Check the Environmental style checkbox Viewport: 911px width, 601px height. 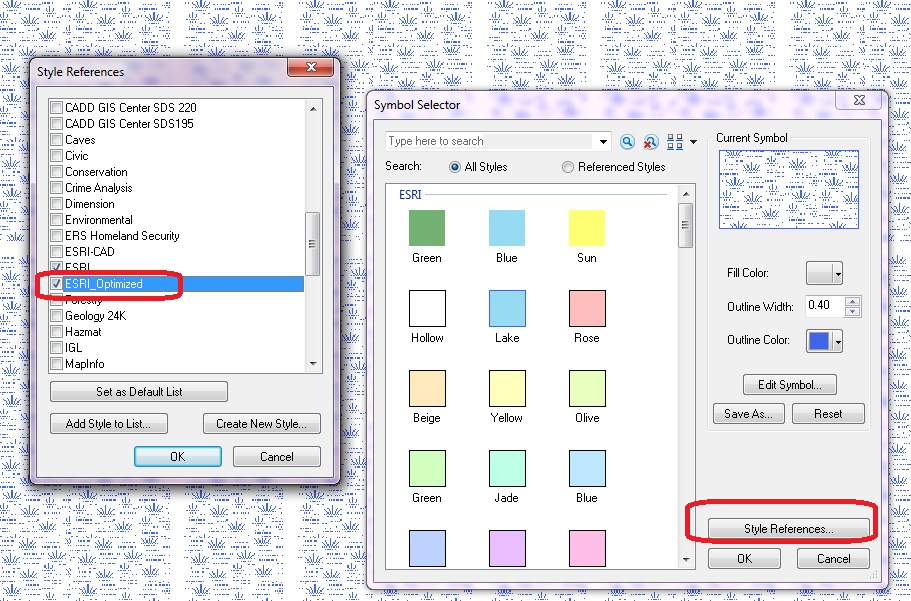[56, 220]
